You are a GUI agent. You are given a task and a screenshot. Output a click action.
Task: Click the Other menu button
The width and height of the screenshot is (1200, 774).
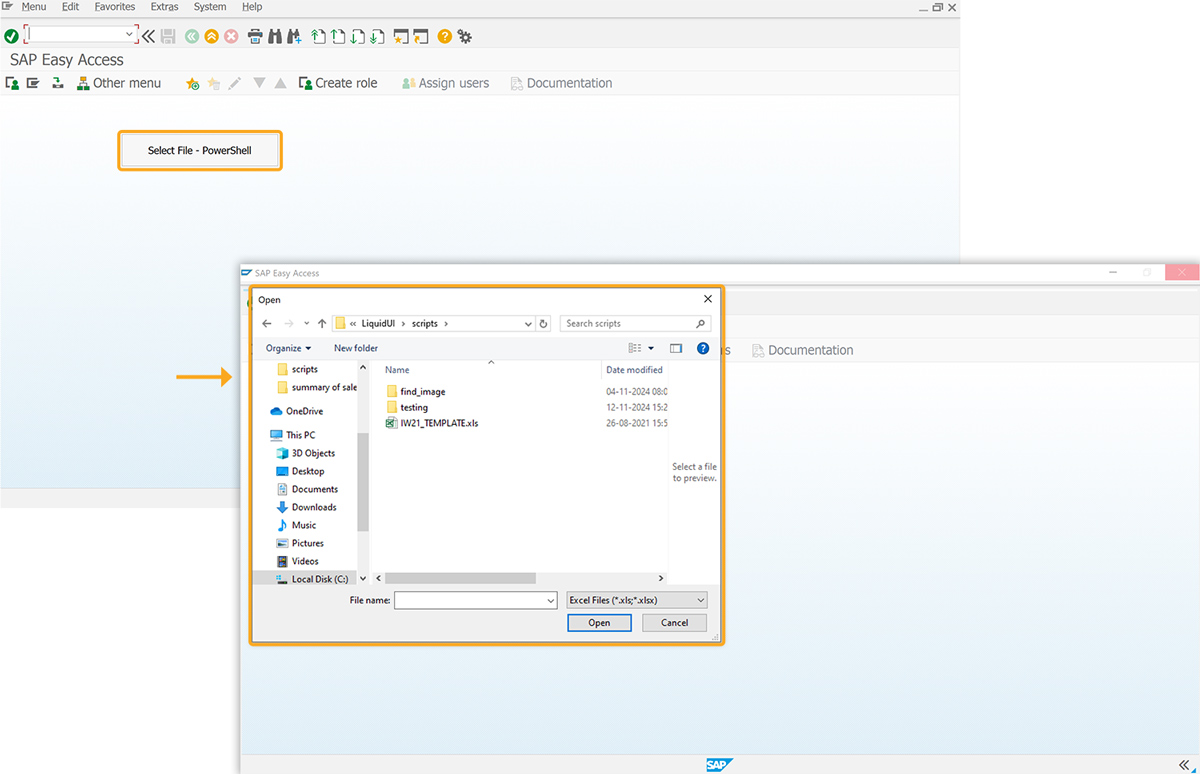click(119, 83)
